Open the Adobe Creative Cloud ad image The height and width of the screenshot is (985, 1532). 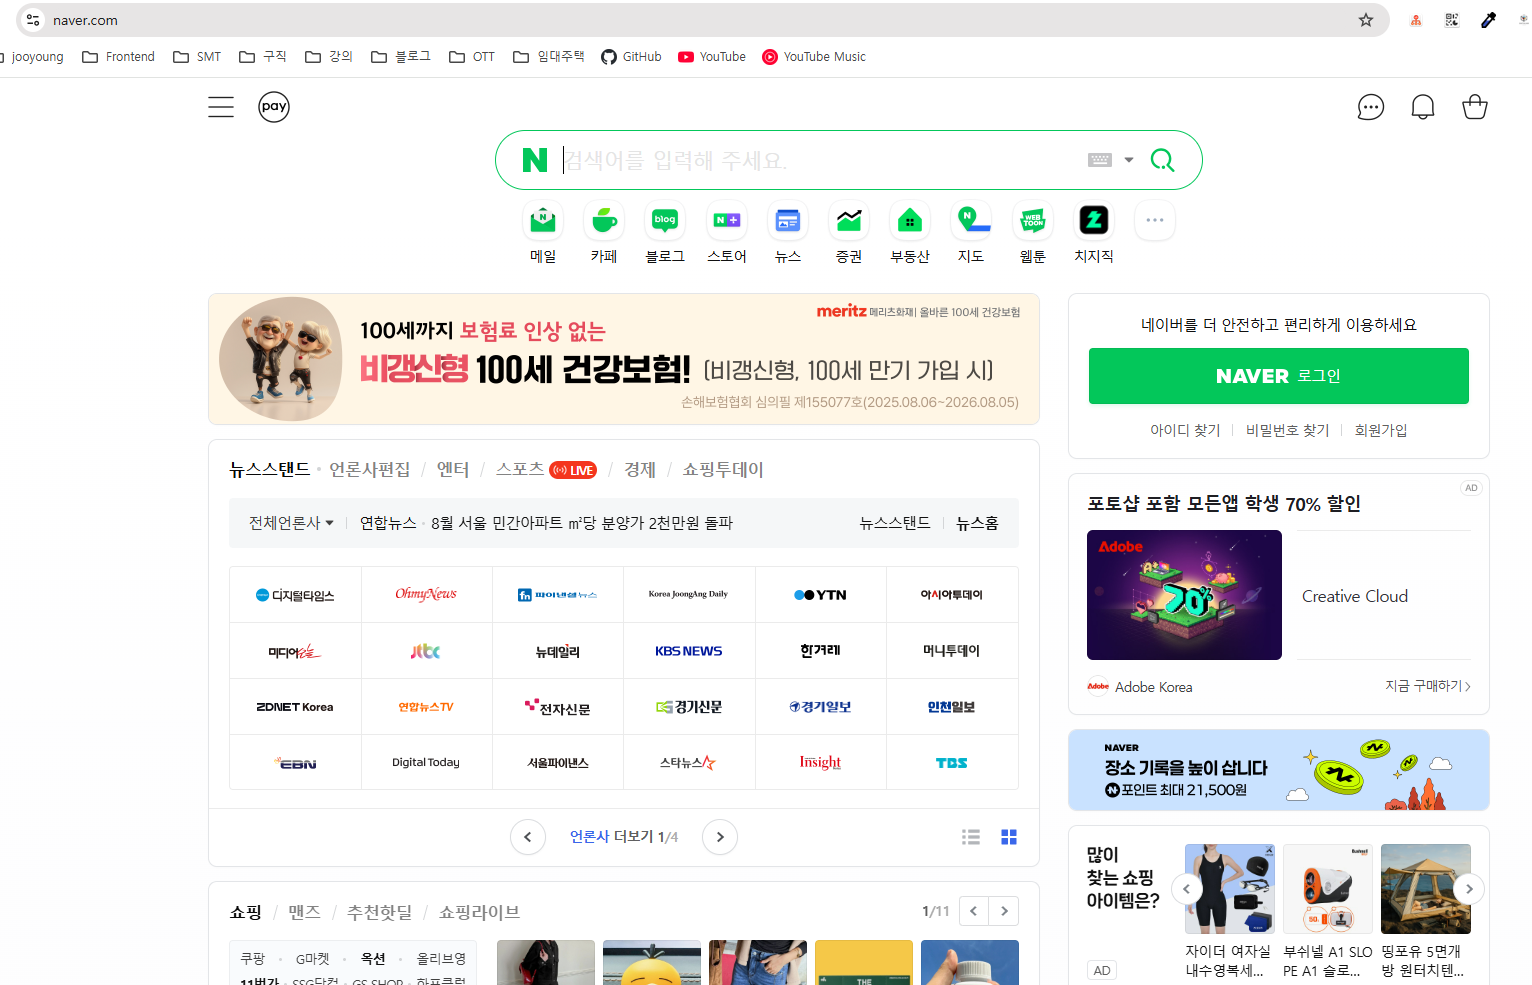tap(1184, 595)
